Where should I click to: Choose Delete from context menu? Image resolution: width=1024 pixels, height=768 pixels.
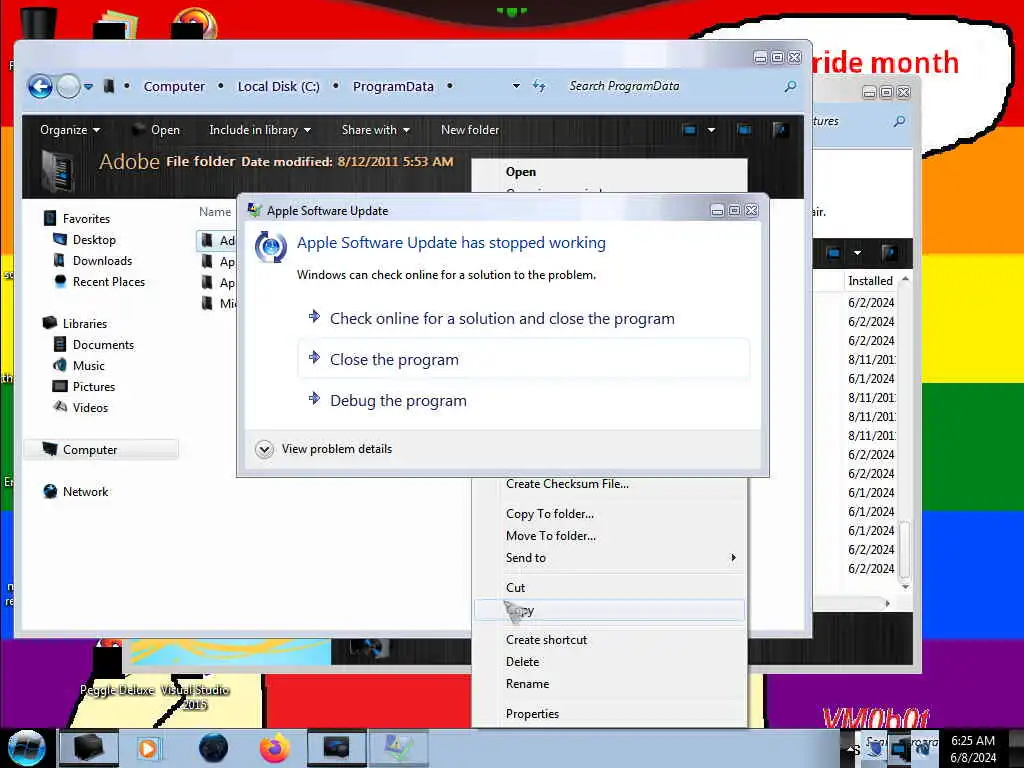point(609,662)
